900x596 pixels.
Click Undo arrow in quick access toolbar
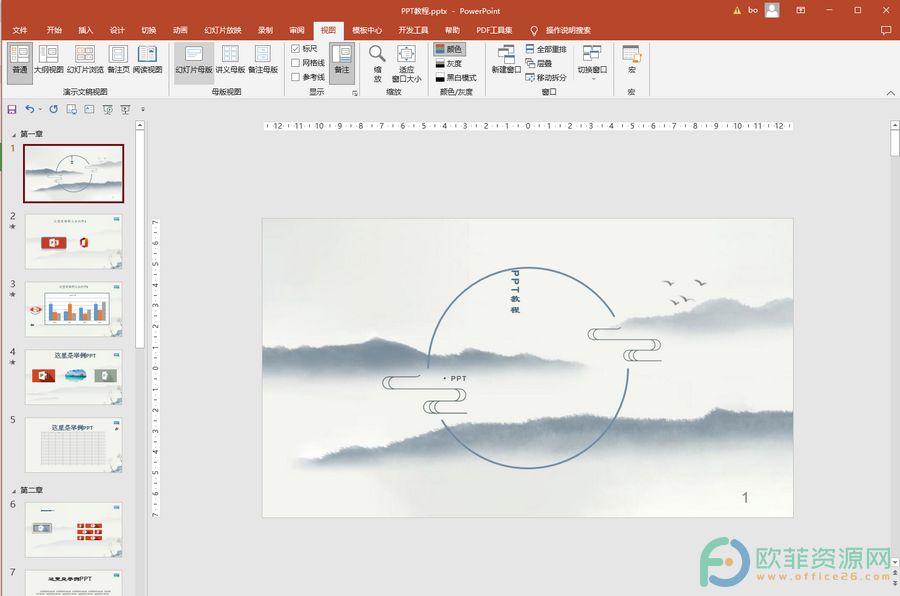pos(29,109)
